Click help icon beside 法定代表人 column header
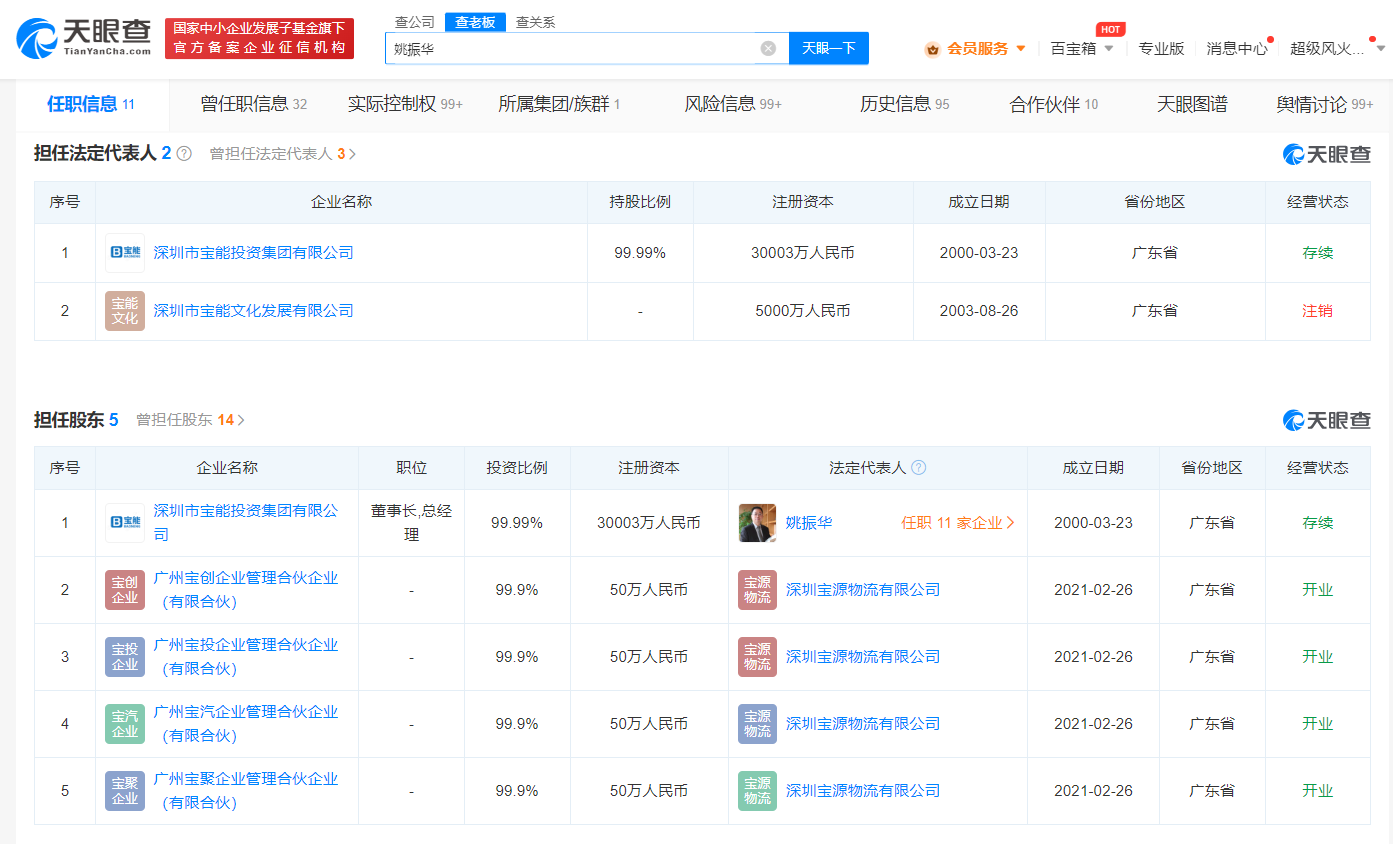This screenshot has height=844, width=1393. 919,468
